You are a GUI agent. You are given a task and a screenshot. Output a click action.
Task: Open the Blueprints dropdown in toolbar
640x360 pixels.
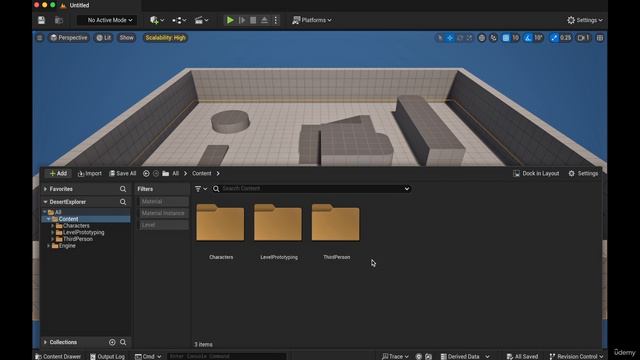click(179, 20)
